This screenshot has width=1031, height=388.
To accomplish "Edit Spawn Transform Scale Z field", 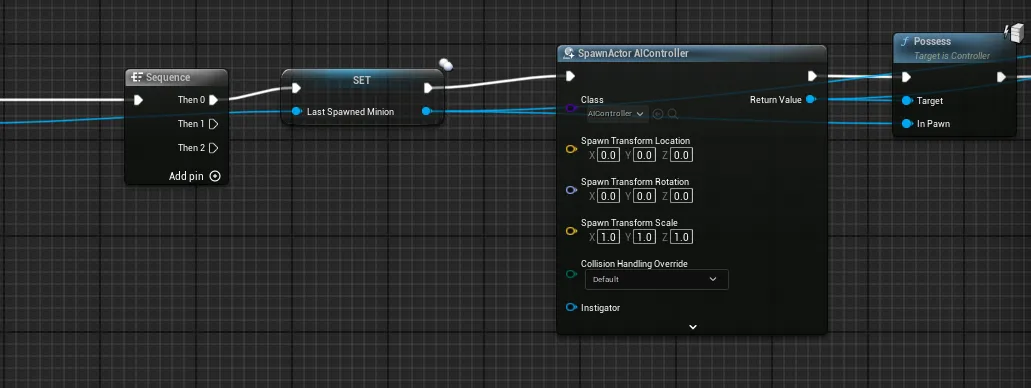I will point(681,237).
